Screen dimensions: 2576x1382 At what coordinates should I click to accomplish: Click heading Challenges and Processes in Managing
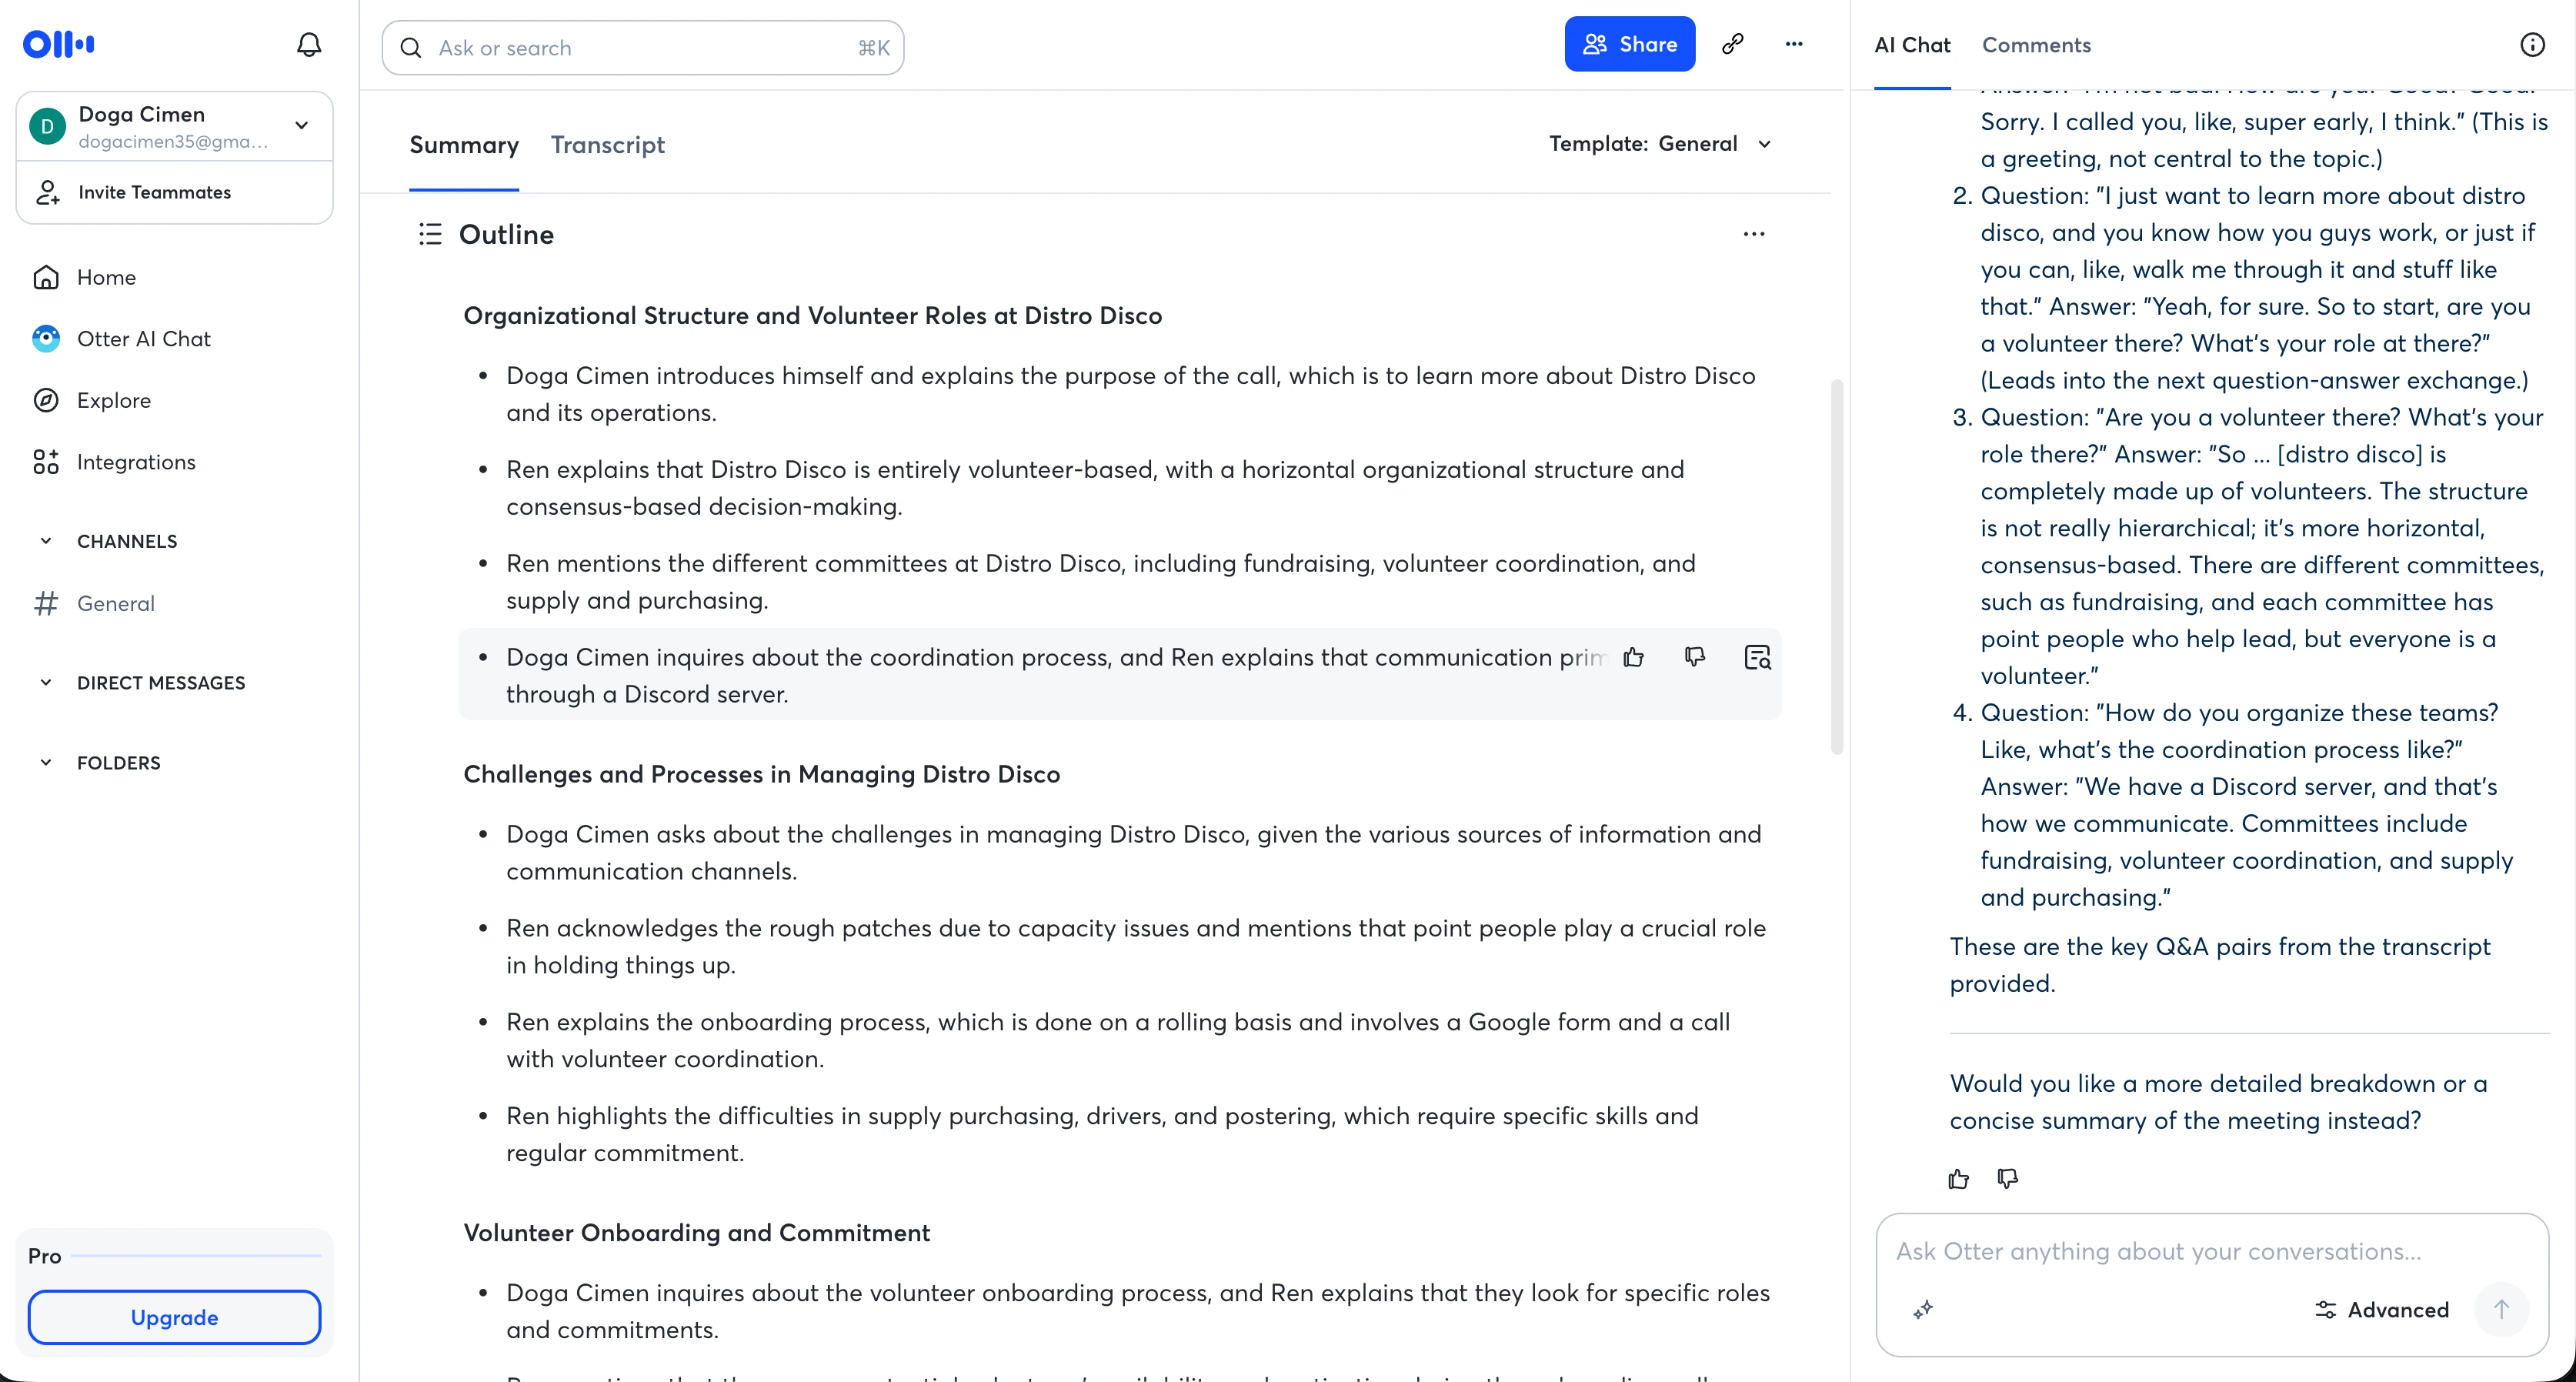pos(761,775)
